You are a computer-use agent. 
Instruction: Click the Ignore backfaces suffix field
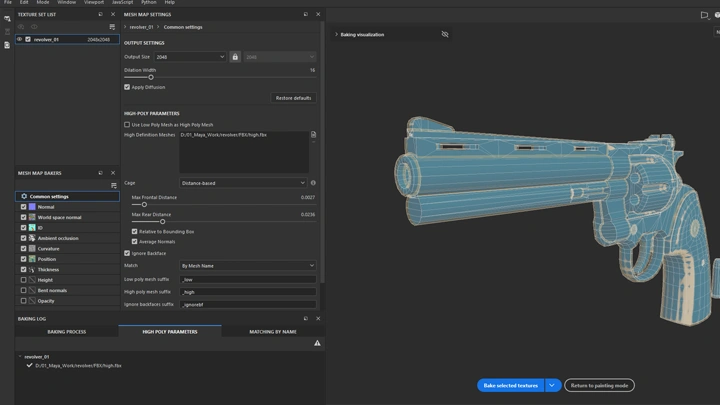248,304
